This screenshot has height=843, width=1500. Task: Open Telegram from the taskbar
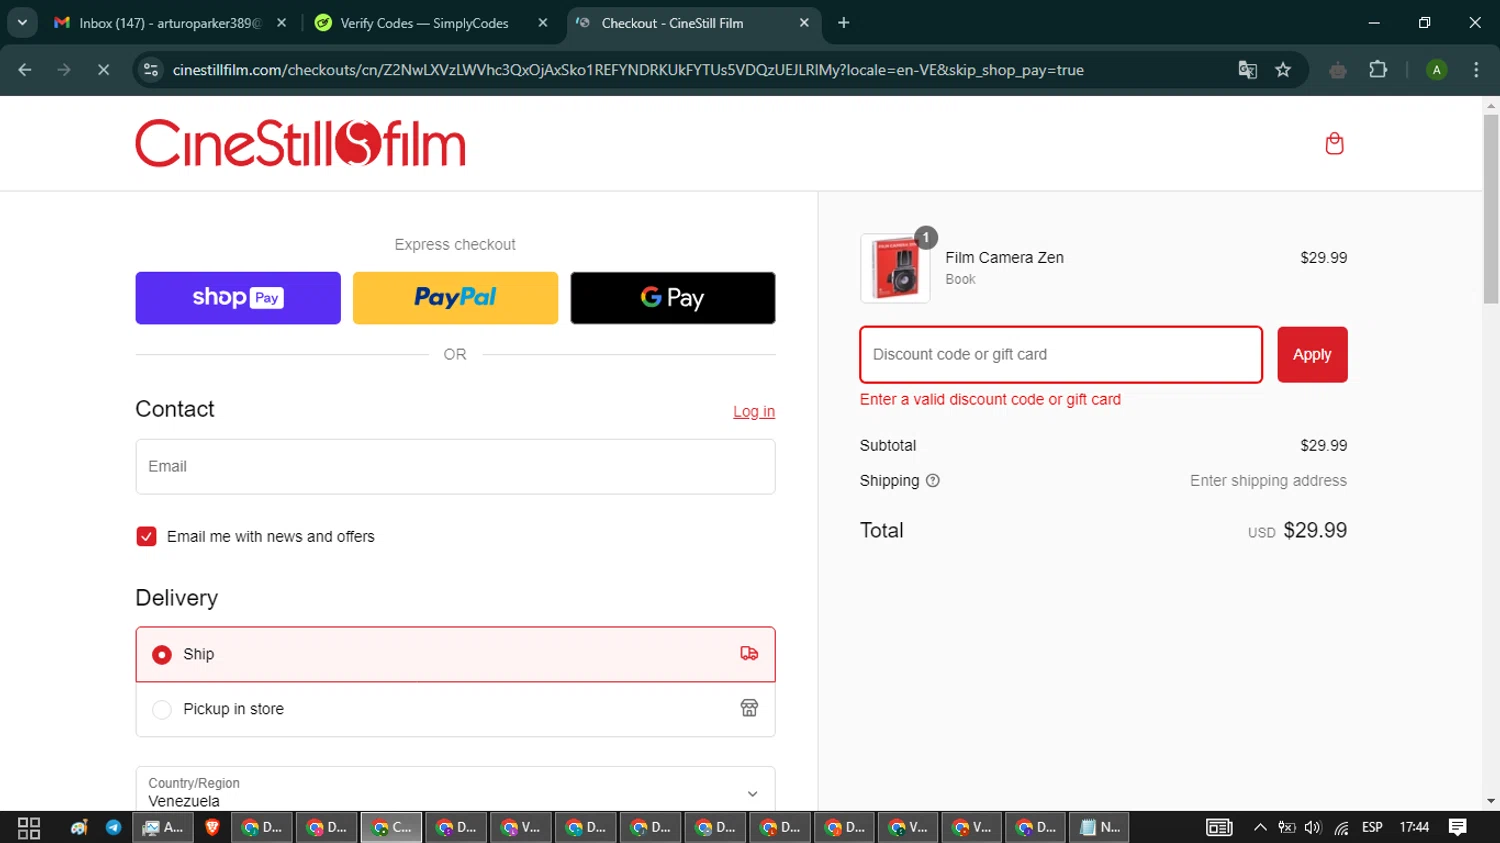[113, 828]
